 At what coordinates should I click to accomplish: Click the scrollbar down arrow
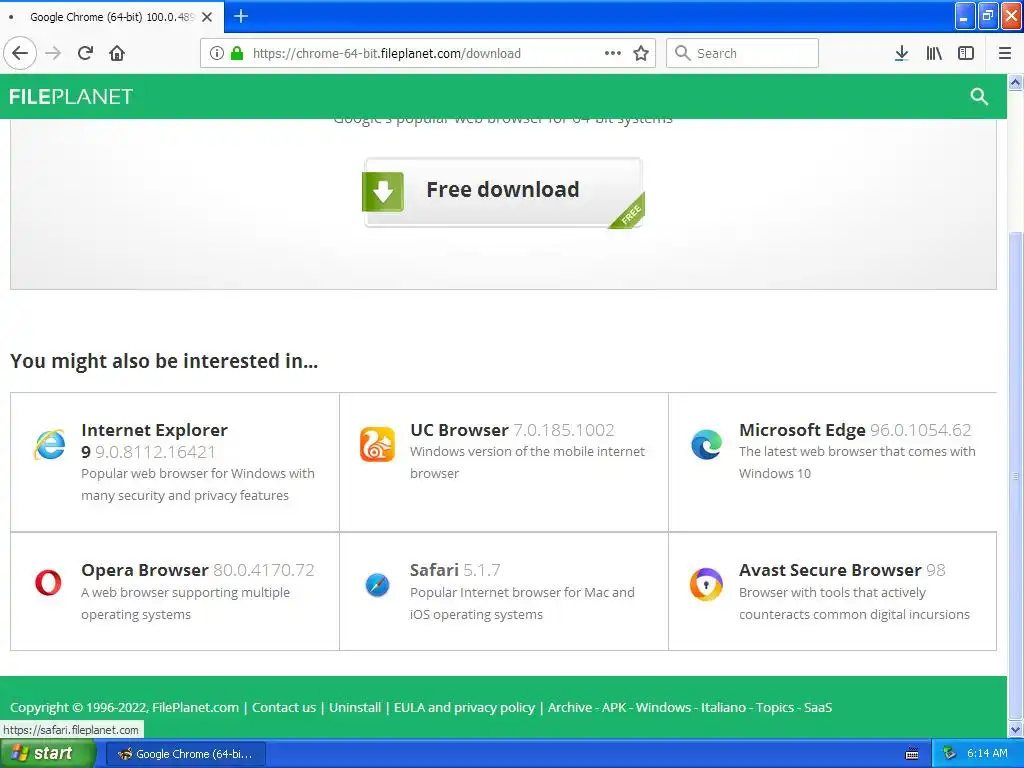(1016, 729)
